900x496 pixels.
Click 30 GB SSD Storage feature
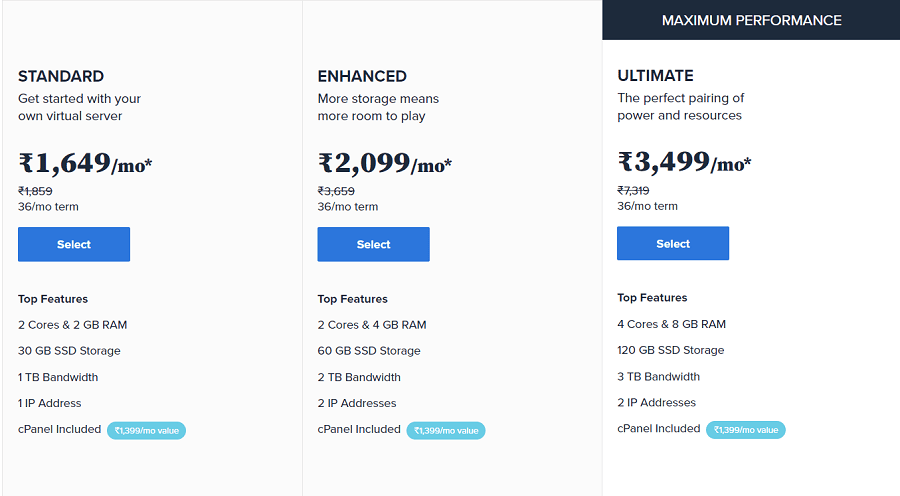[69, 351]
